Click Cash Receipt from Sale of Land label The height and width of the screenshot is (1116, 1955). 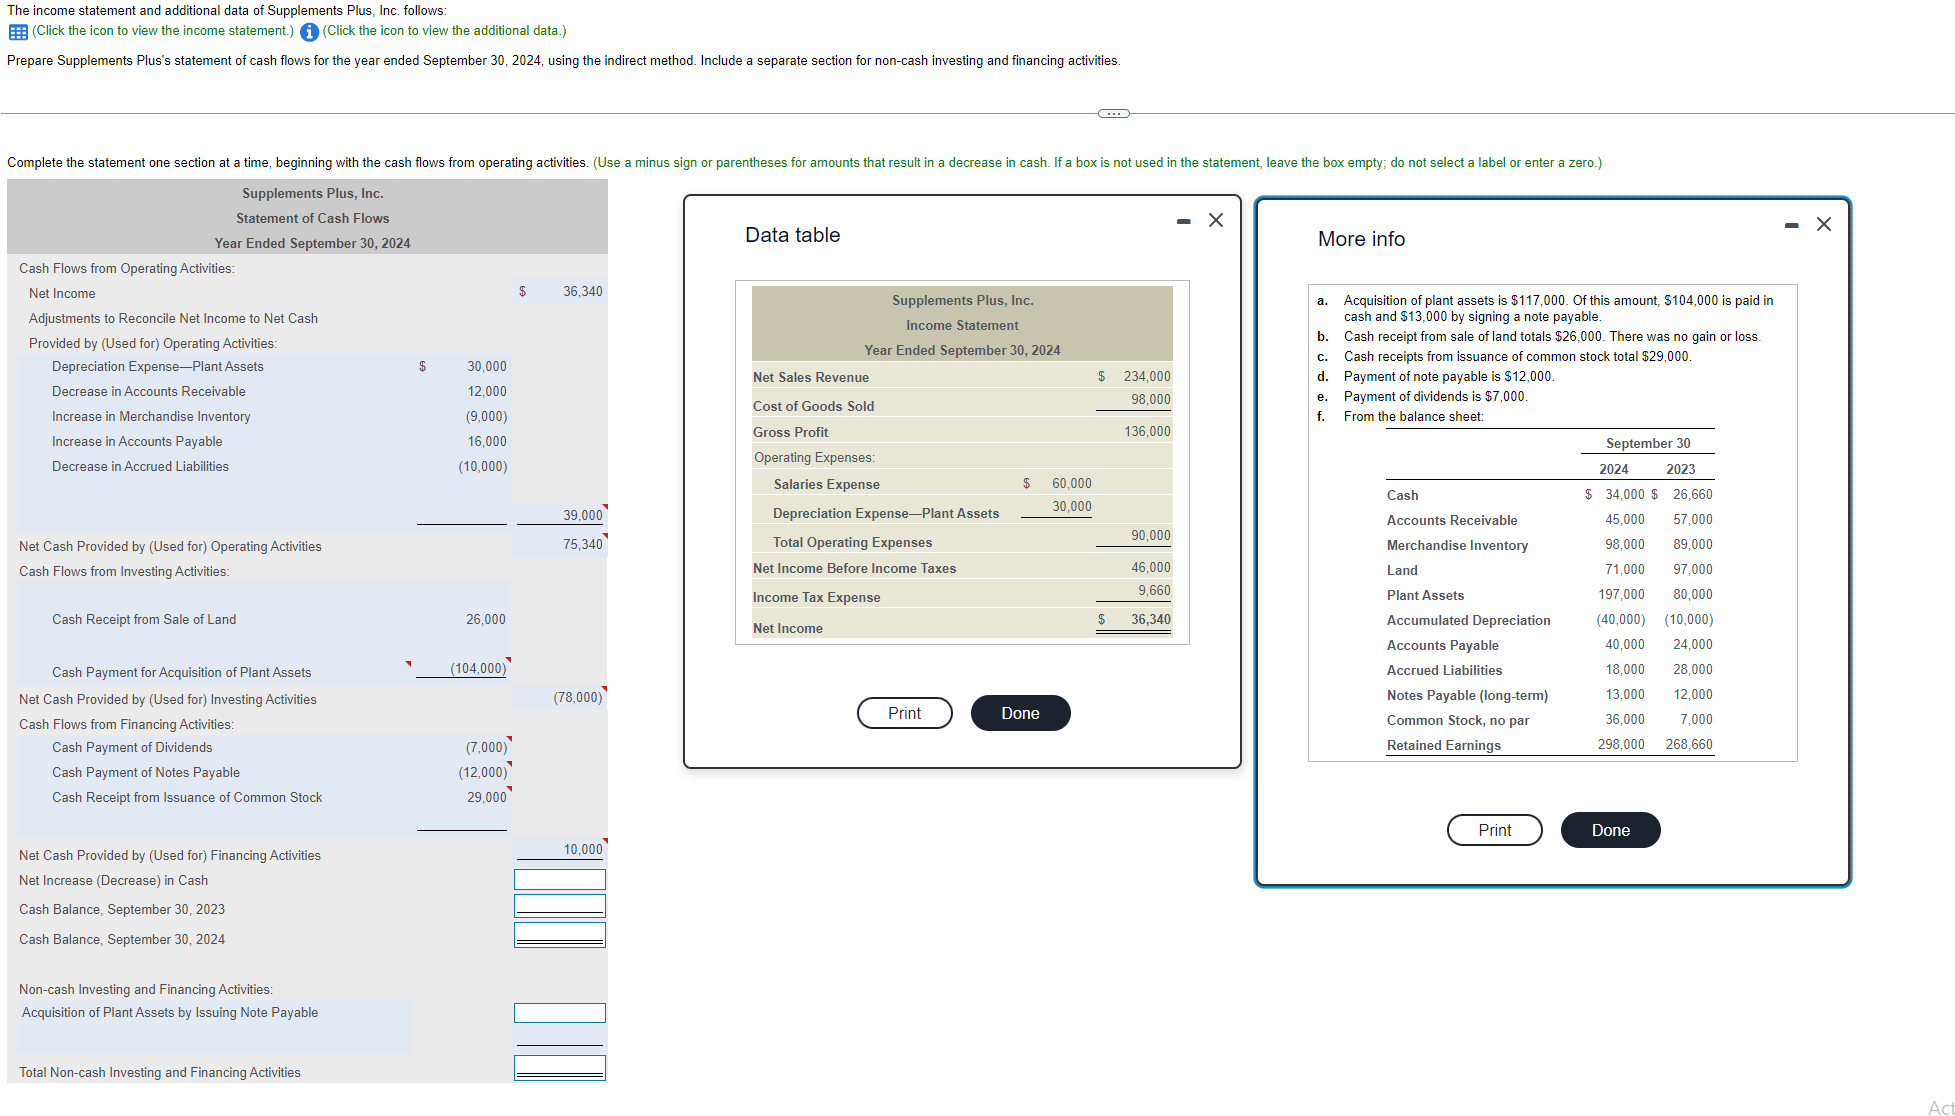click(x=144, y=620)
